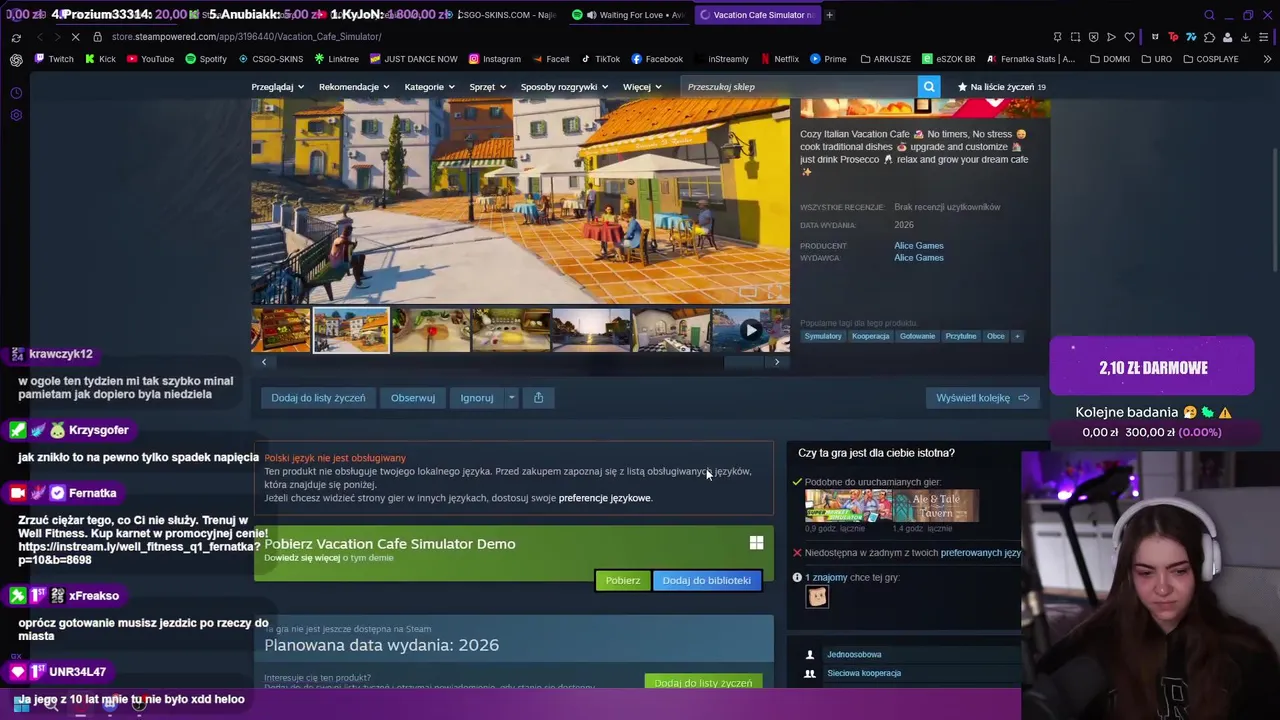1280x720 pixels.
Task: Click the Gotowanie tag
Action: click(917, 336)
